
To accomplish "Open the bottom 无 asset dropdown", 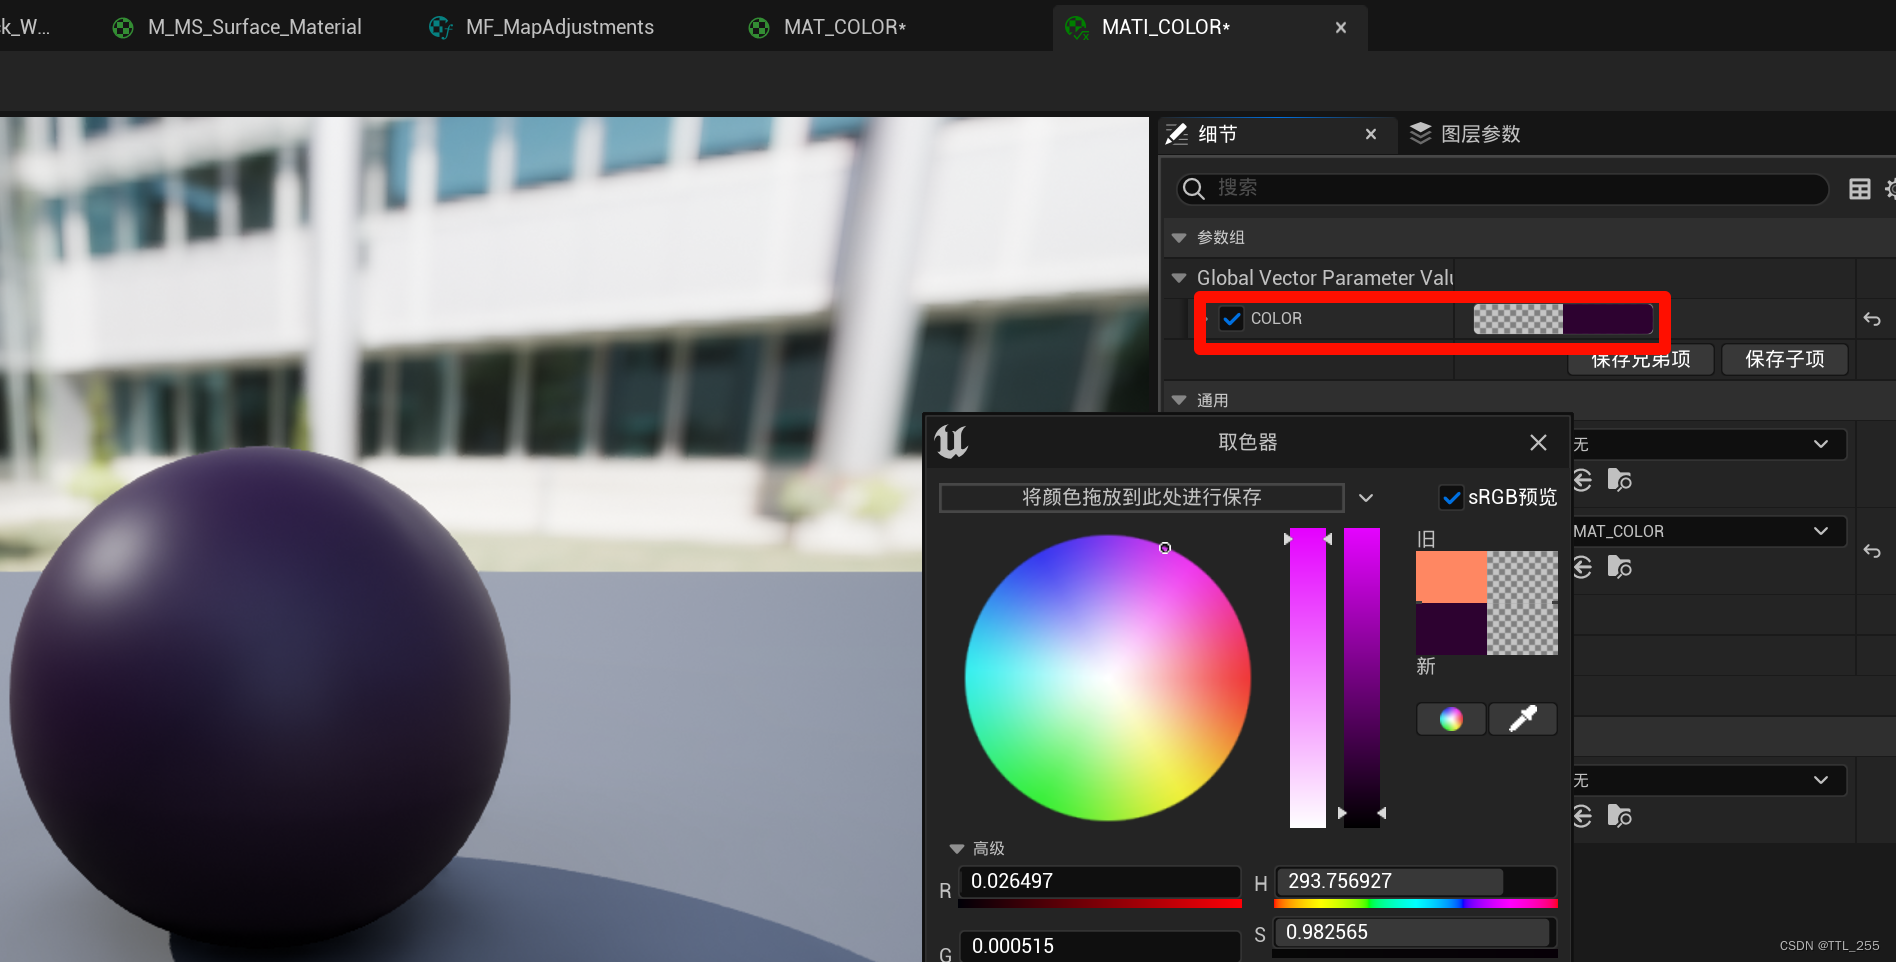I will [x=1708, y=780].
